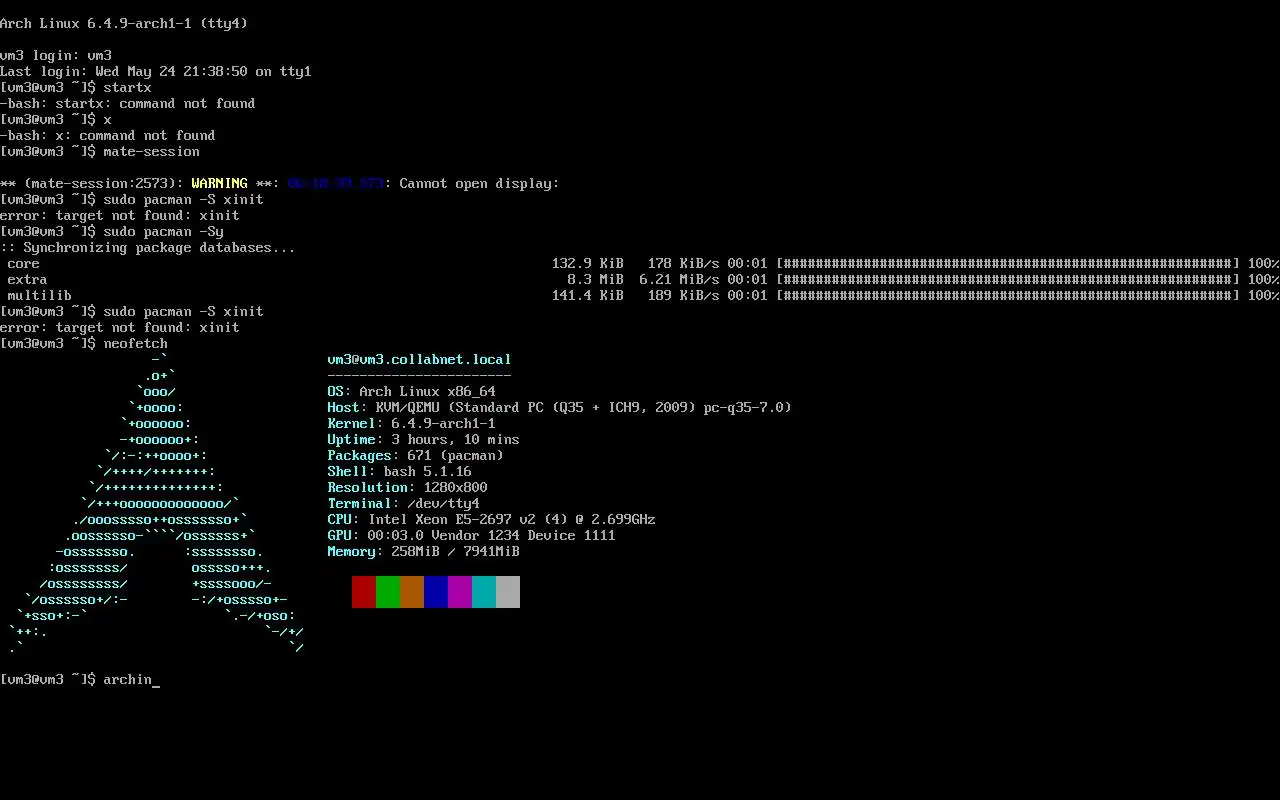Viewport: 1280px width, 800px height.
Task: Click the '8.3 MiB' size value
Action: tap(596, 279)
